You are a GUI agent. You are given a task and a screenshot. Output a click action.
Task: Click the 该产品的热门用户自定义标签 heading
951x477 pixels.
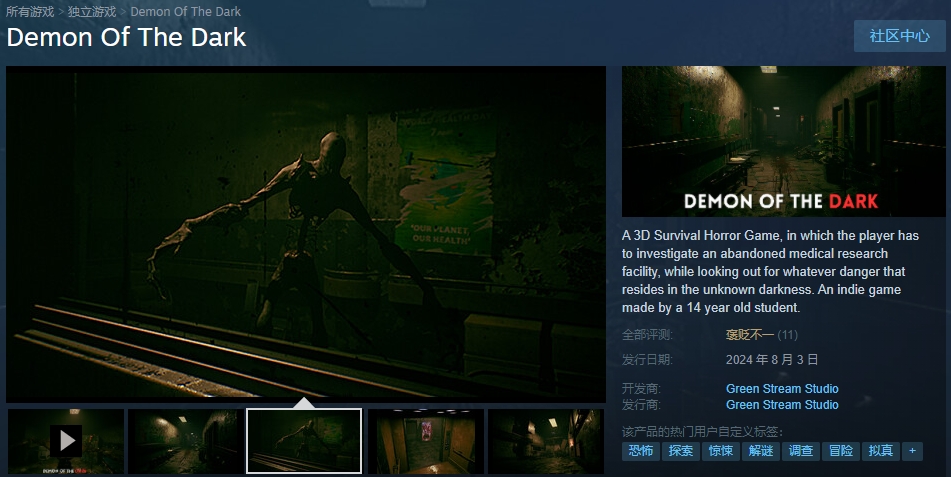(702, 432)
